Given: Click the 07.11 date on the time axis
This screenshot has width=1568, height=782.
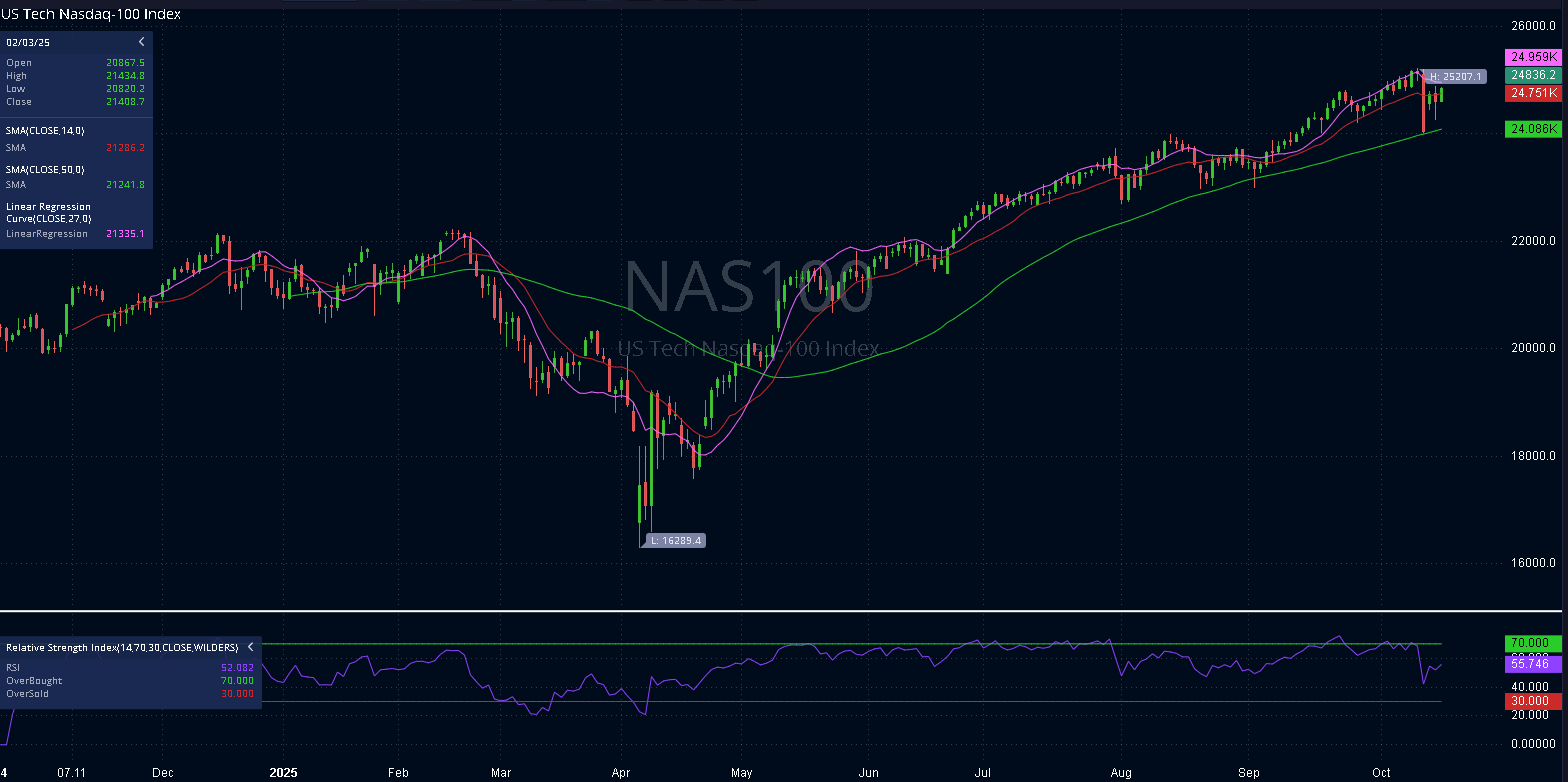Looking at the screenshot, I should (72, 772).
